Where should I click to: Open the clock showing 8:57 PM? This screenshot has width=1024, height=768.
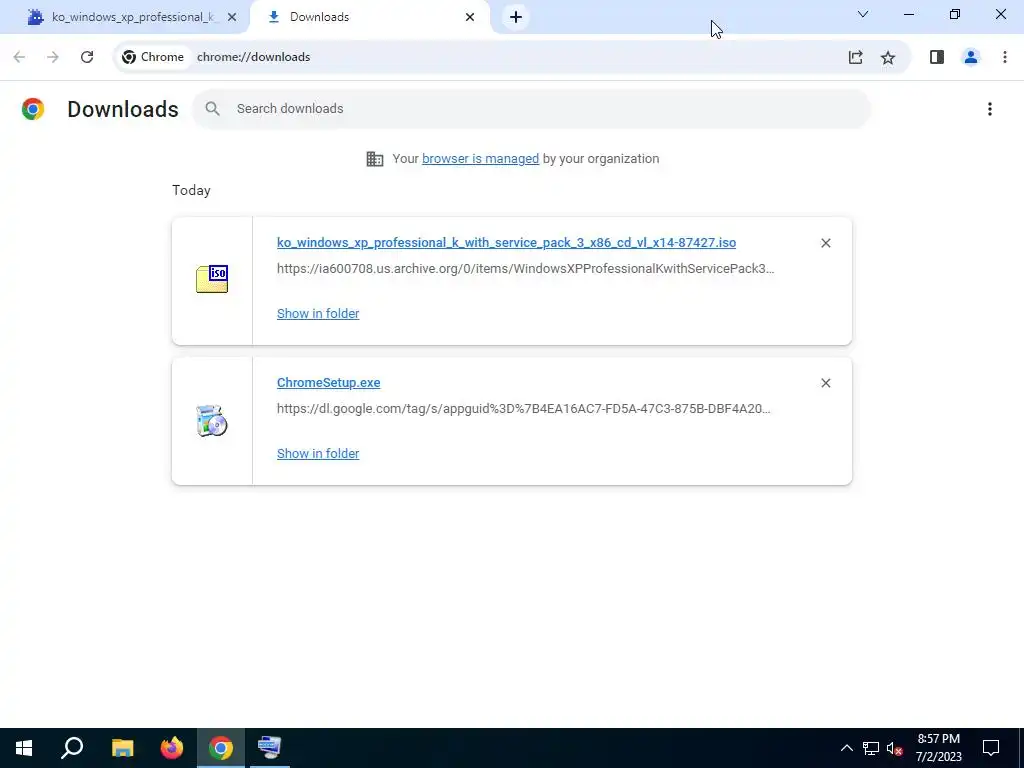pos(938,748)
